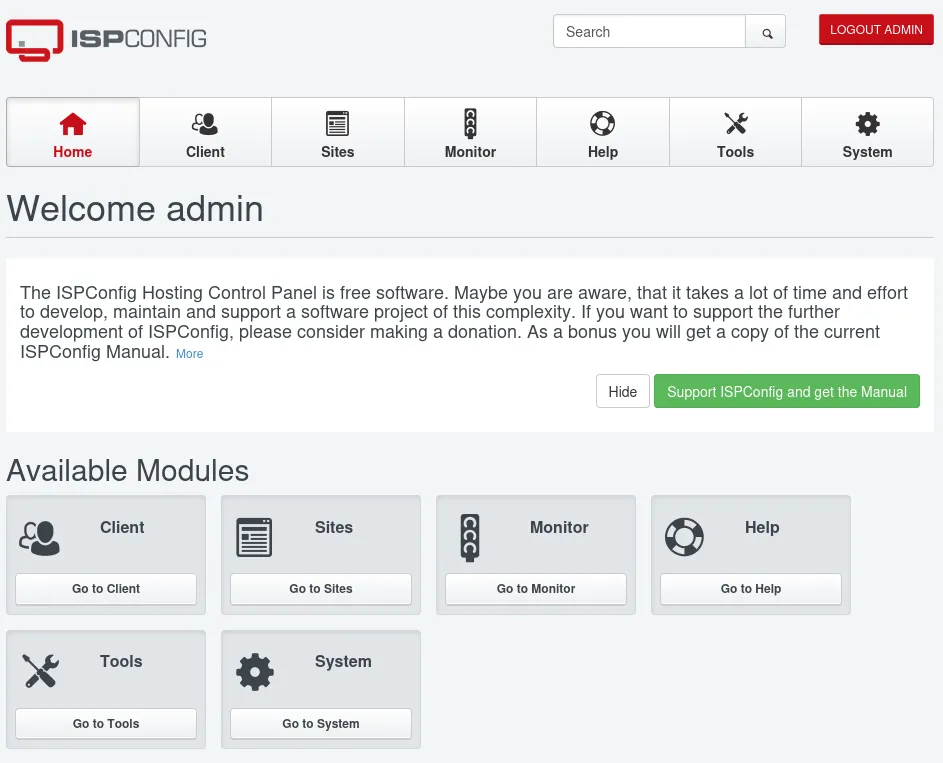Choose the Go to Help button
Screen dimensions: 943x763
click(751, 589)
